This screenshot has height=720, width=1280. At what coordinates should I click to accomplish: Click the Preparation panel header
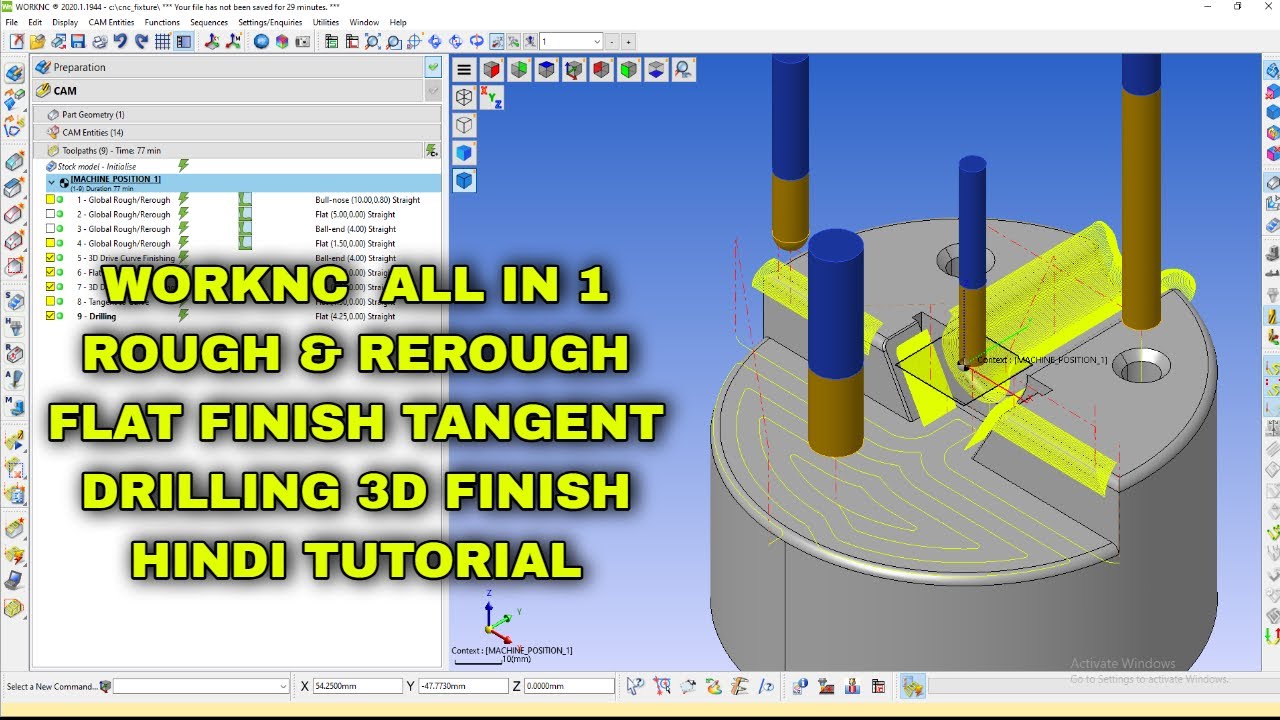click(229, 67)
